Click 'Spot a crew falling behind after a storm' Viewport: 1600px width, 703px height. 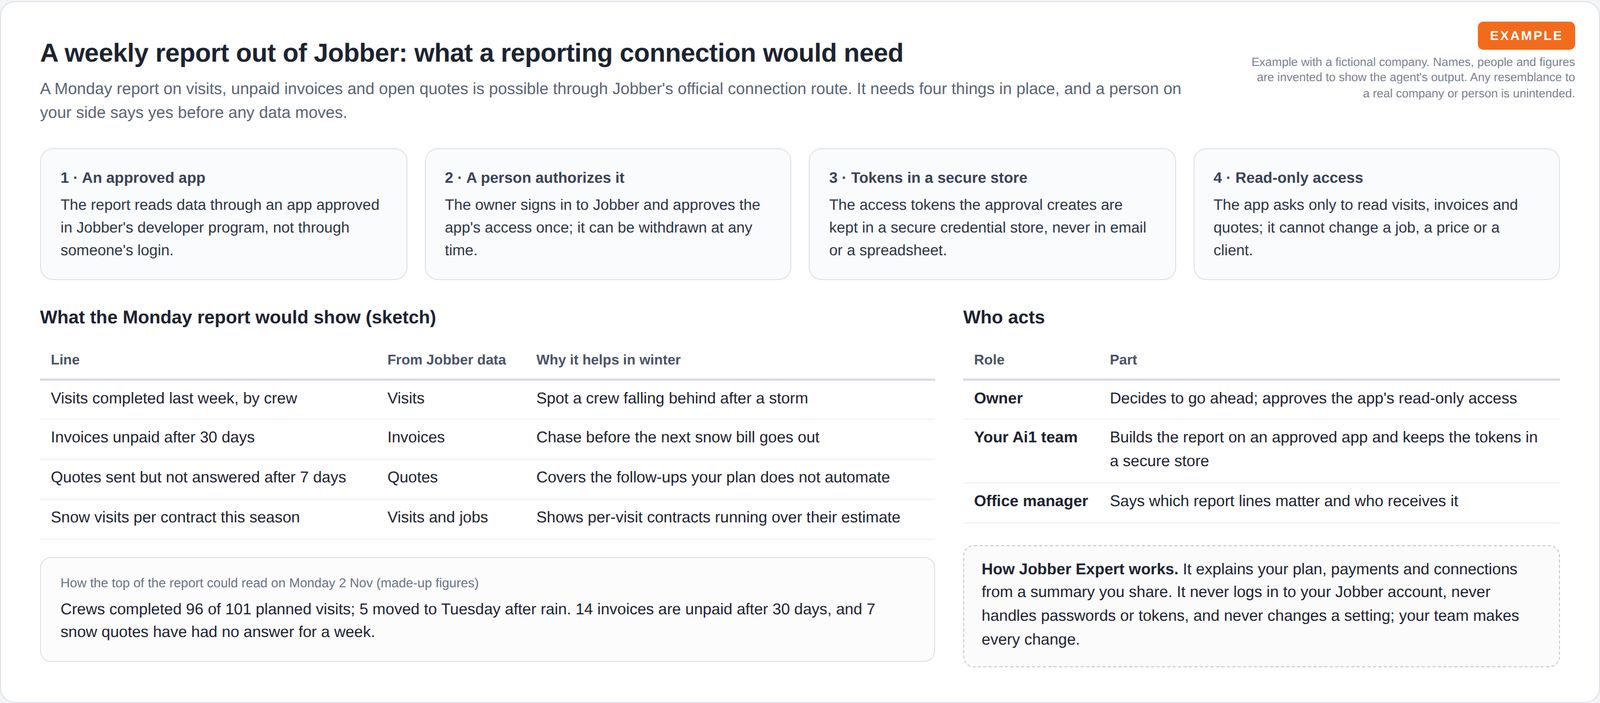click(x=672, y=398)
